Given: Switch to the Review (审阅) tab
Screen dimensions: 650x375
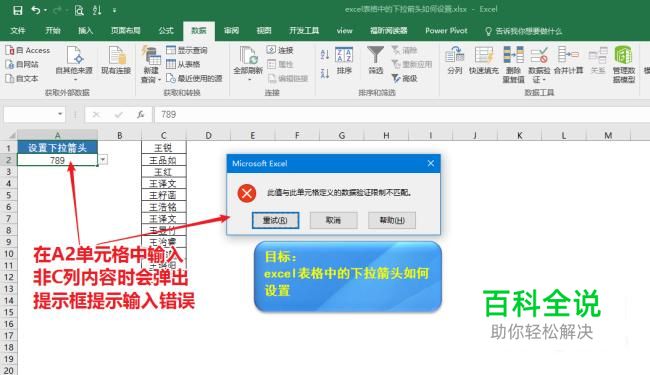Looking at the screenshot, I should pos(231,31).
